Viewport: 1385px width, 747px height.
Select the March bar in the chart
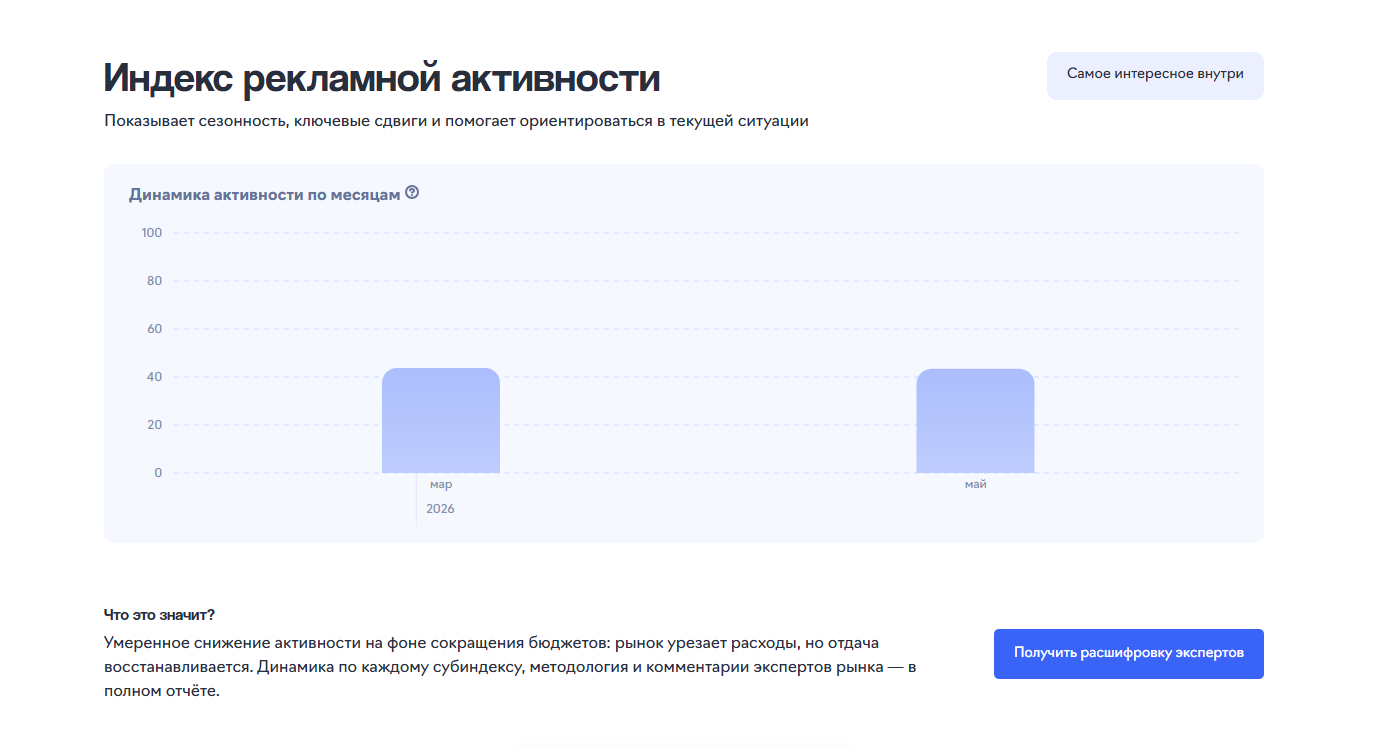point(441,420)
